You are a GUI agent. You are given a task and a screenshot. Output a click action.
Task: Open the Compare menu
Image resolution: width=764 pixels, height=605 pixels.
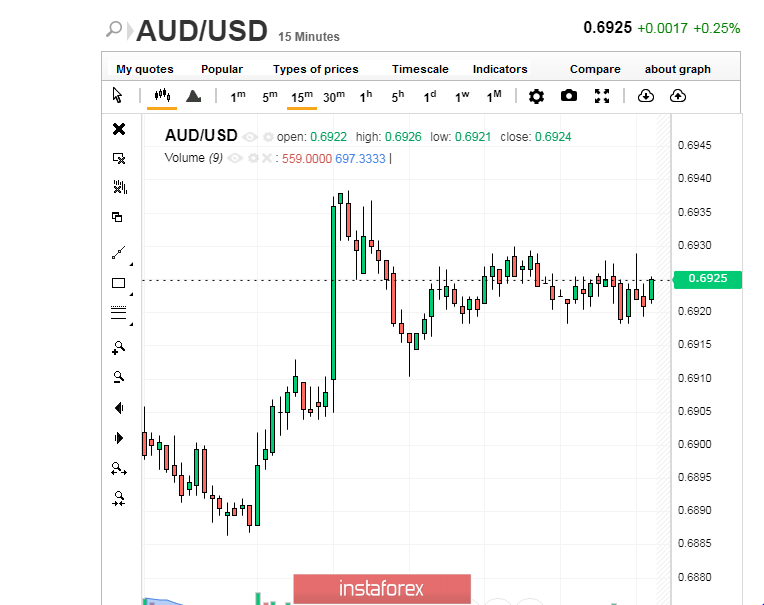pos(595,69)
